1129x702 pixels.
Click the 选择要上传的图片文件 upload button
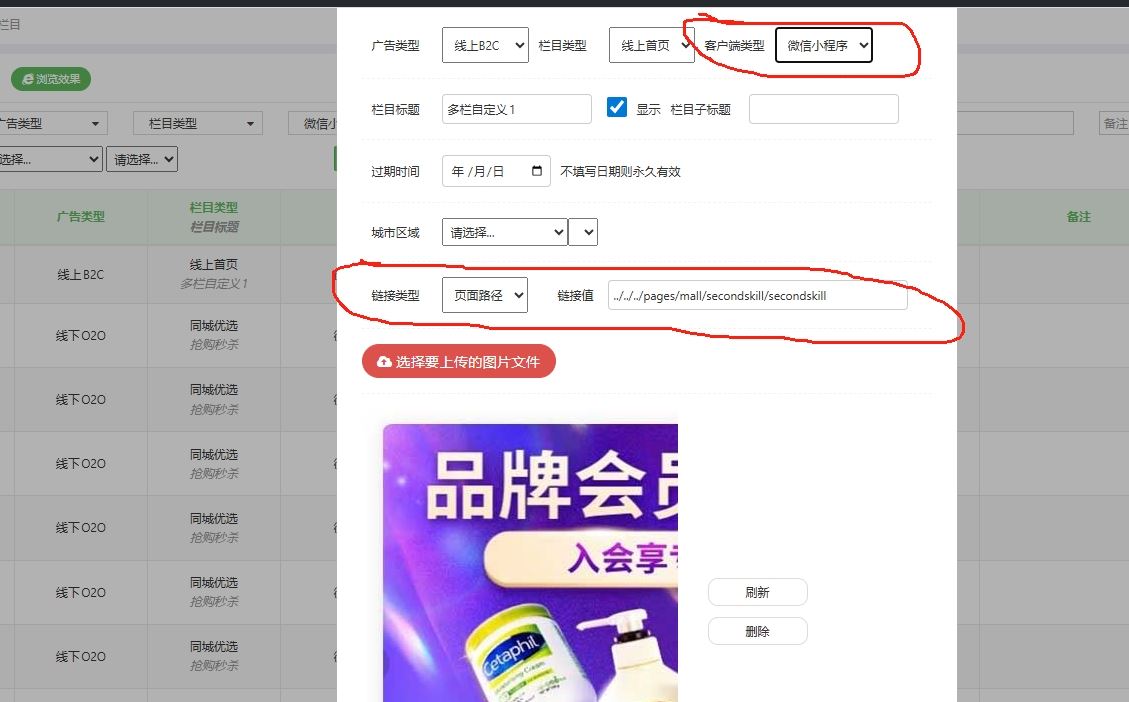coord(459,362)
